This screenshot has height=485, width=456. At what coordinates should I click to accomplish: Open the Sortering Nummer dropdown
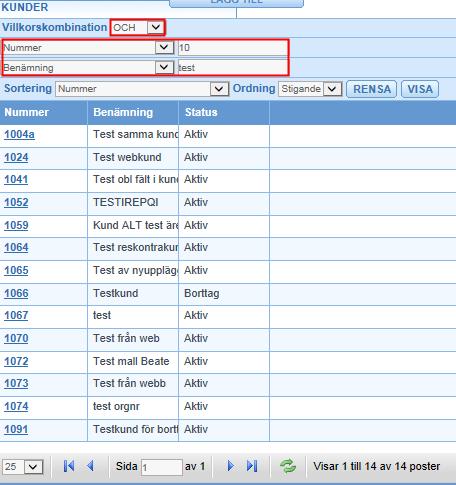click(x=142, y=89)
